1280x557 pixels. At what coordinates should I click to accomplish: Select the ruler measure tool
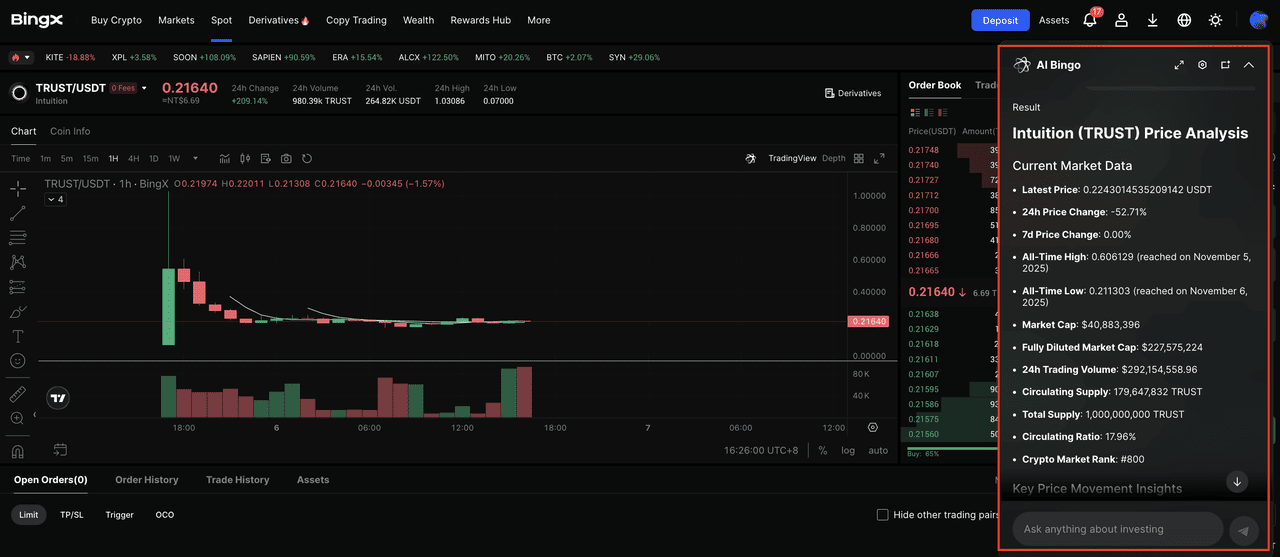pyautogui.click(x=18, y=394)
